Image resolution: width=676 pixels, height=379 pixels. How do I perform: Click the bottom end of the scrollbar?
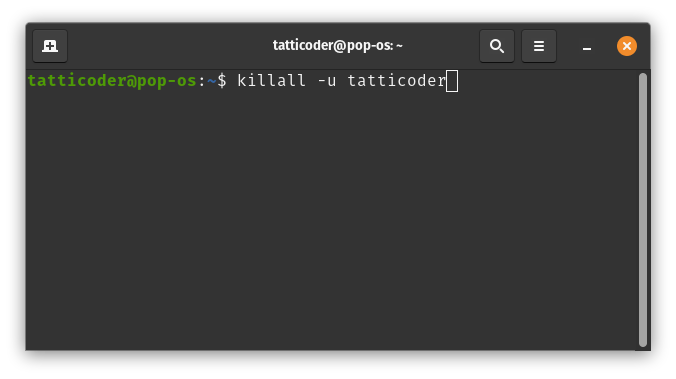pos(643,343)
